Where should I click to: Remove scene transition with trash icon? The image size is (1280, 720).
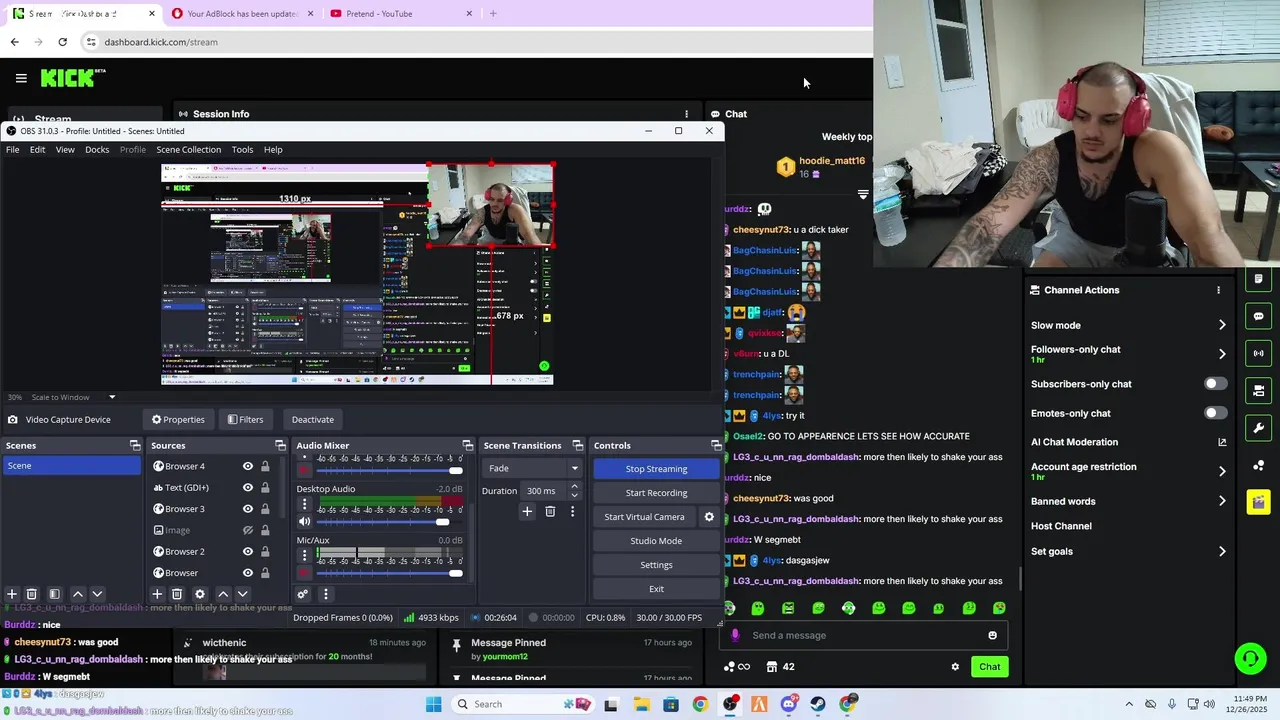coord(550,511)
